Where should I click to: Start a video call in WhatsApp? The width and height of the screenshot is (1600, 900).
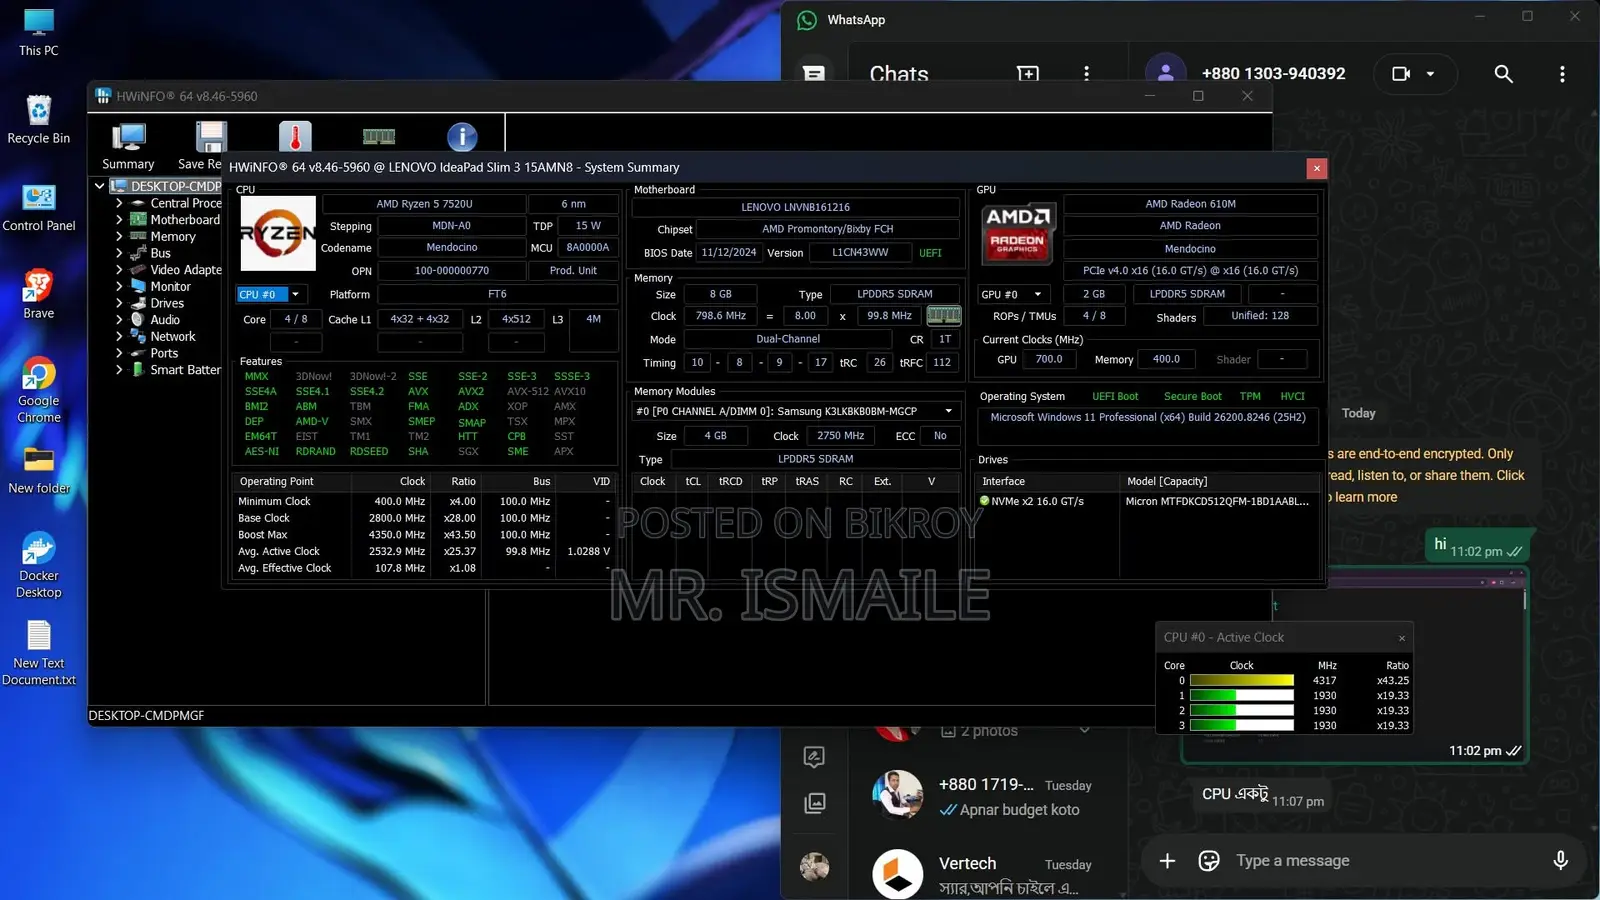point(1402,74)
